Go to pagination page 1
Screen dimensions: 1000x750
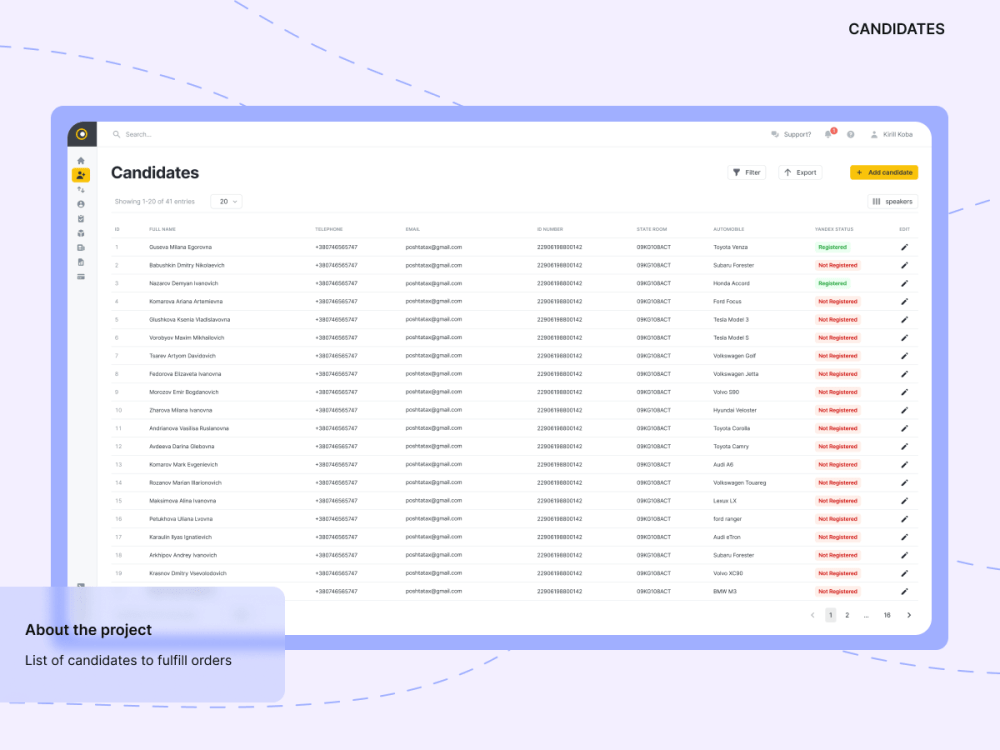coord(830,615)
